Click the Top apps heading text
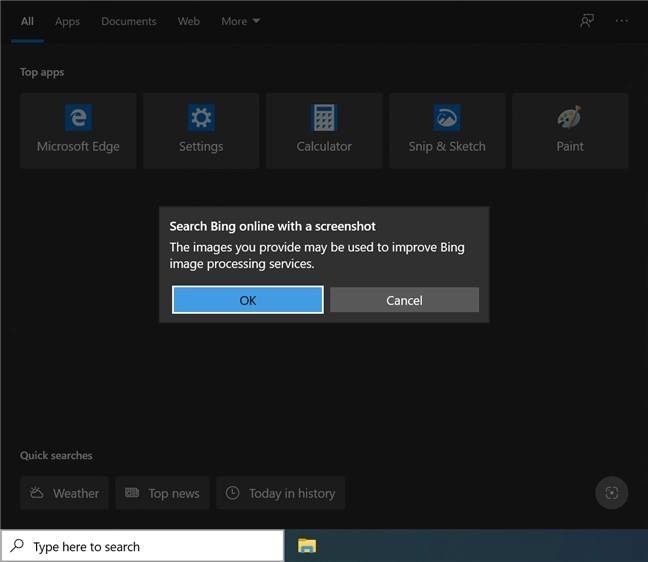The height and width of the screenshot is (562, 648). tap(42, 72)
